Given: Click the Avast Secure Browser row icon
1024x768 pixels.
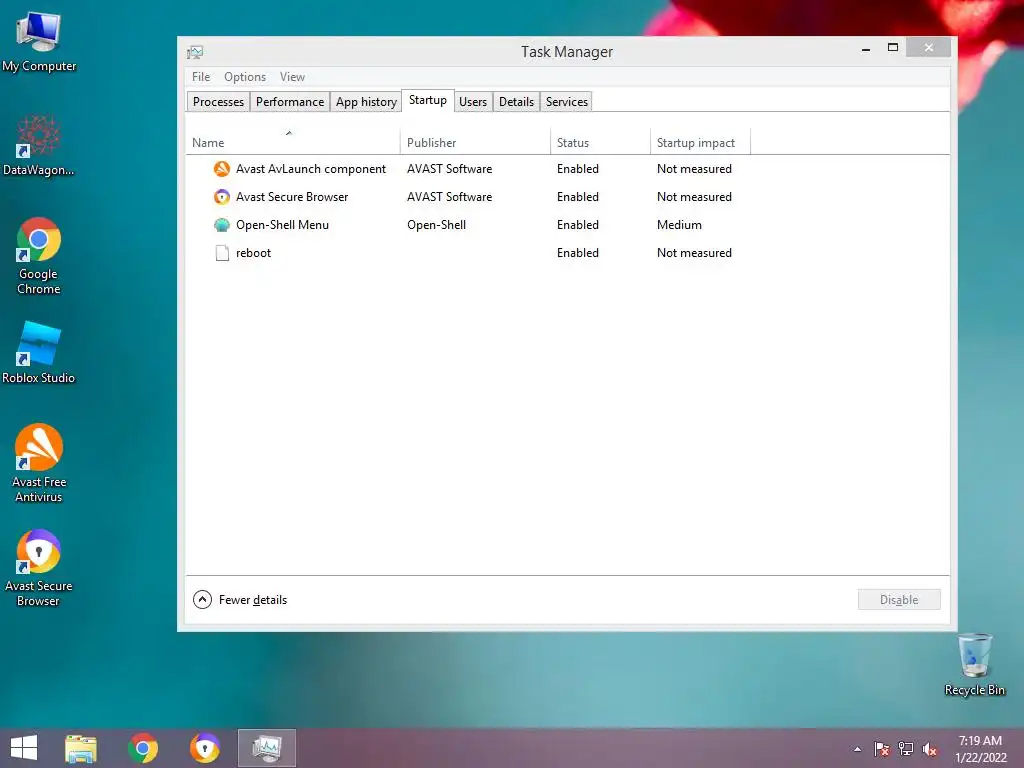Looking at the screenshot, I should [x=222, y=197].
